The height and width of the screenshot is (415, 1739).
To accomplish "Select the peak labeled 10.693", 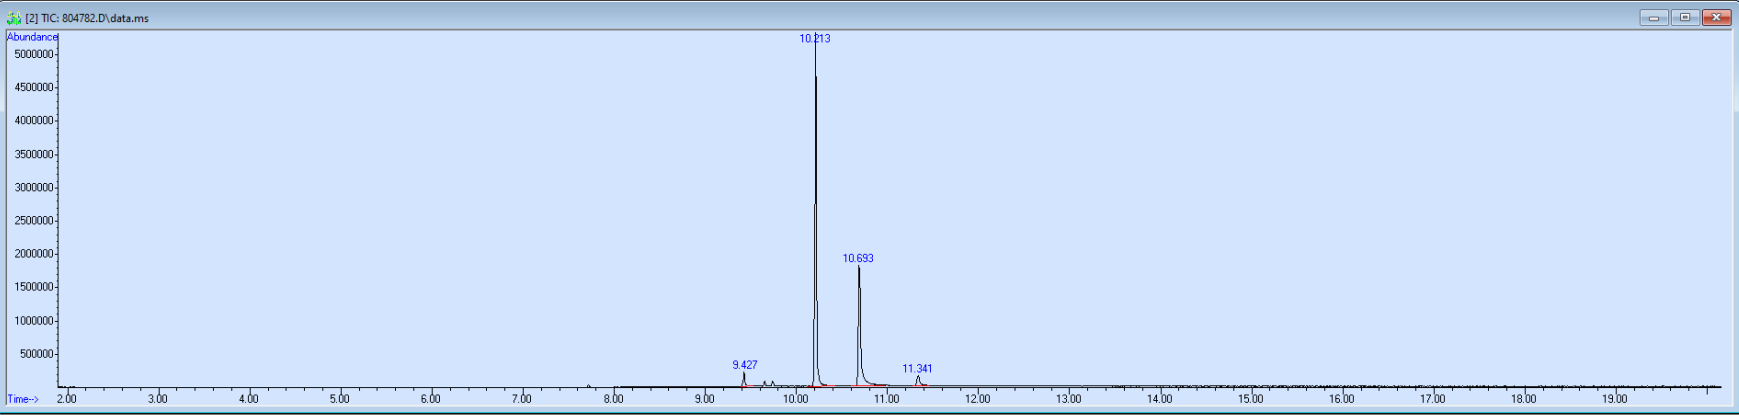I will [858, 258].
